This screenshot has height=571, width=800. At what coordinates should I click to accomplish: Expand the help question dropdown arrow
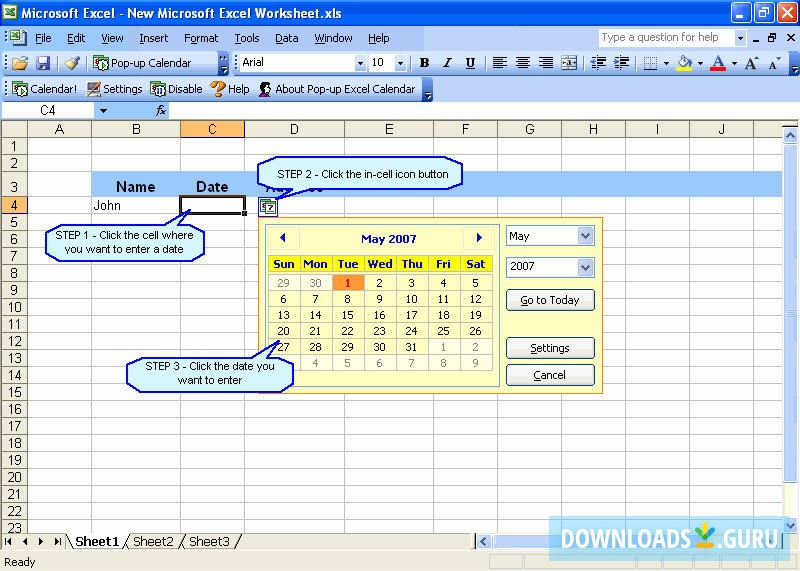click(740, 38)
